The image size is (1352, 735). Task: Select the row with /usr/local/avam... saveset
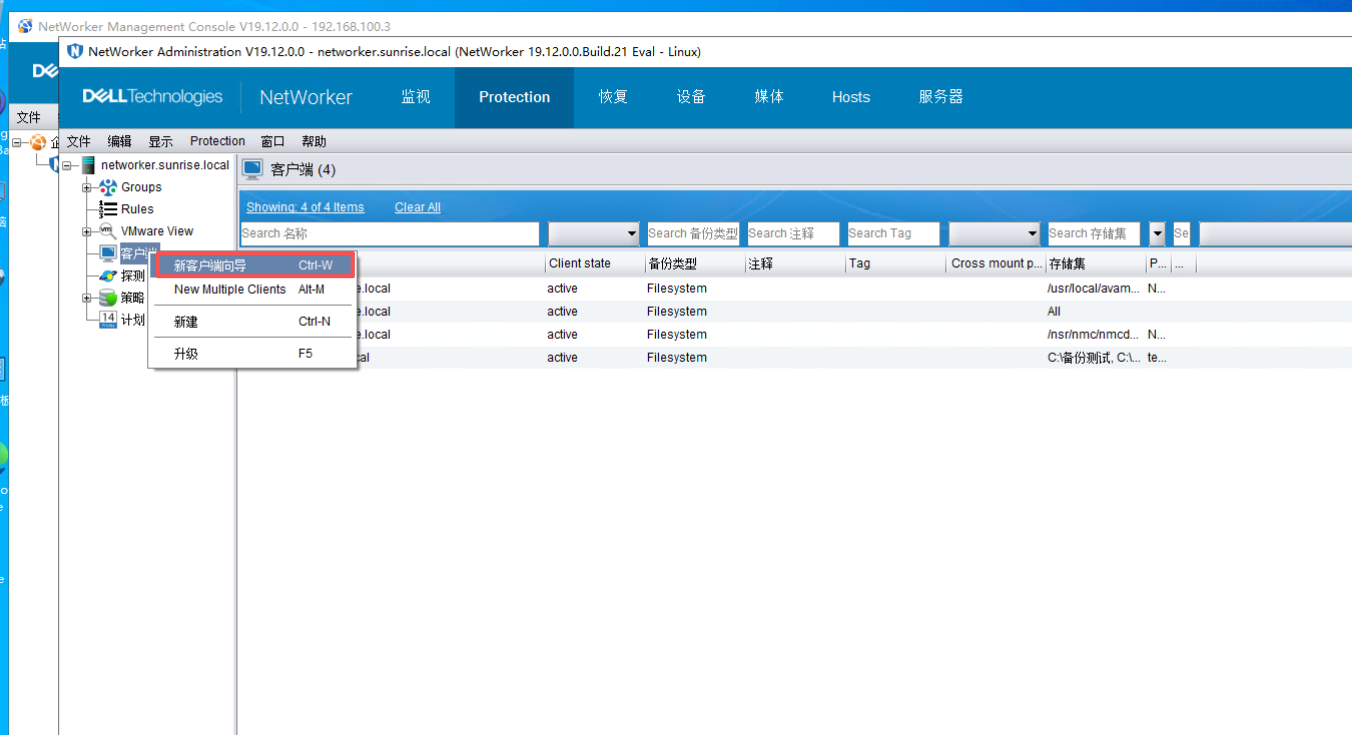click(795, 288)
